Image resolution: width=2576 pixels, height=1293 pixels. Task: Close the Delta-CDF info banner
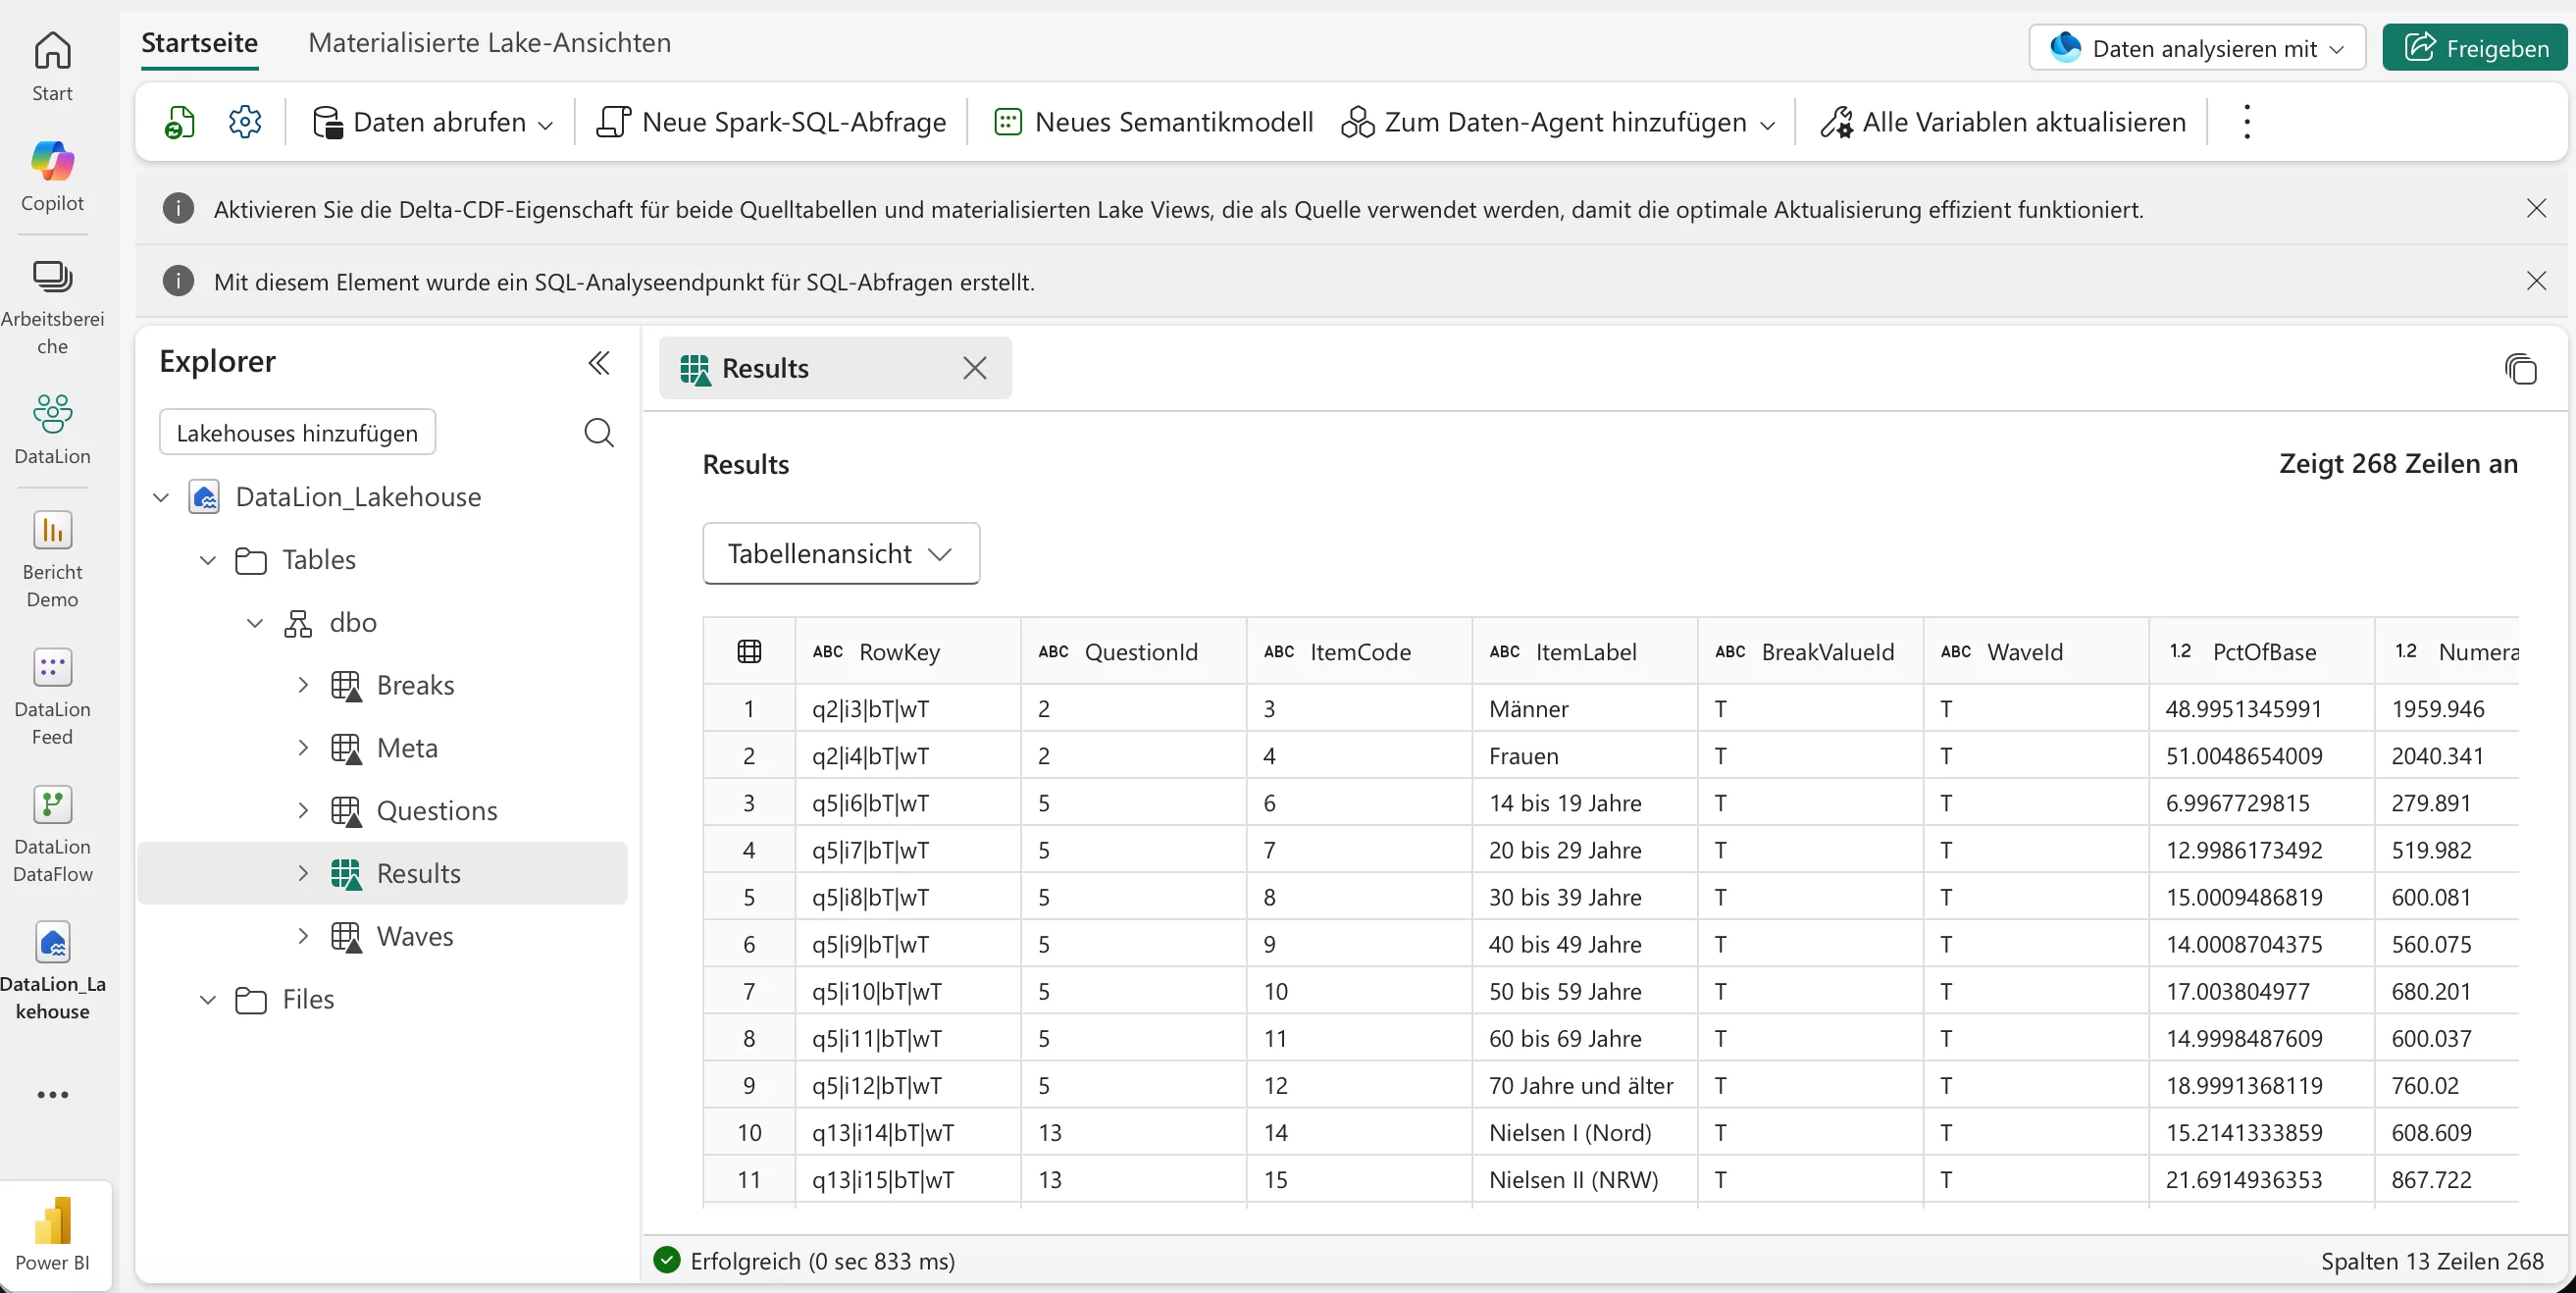2536,208
